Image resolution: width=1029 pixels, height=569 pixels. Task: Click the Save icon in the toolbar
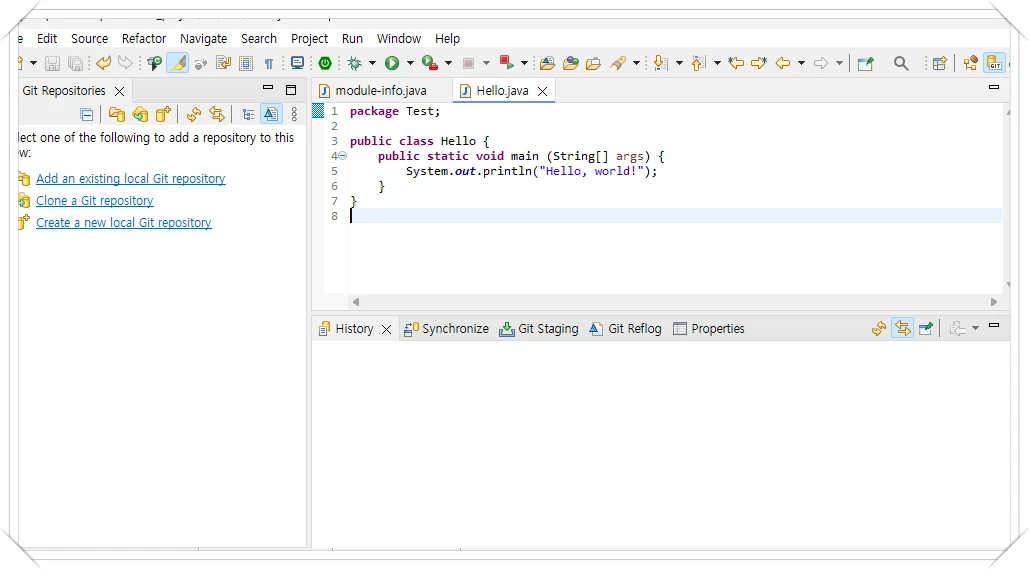52,63
